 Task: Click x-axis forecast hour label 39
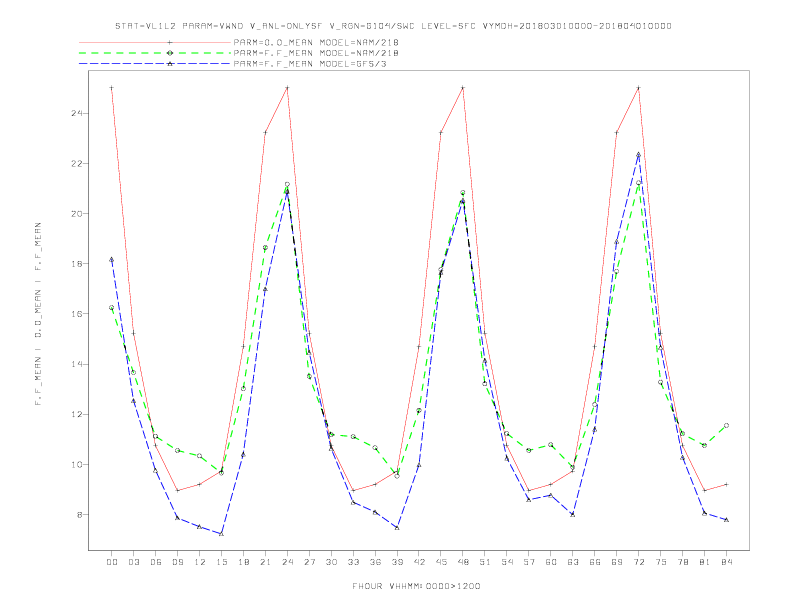click(x=397, y=562)
